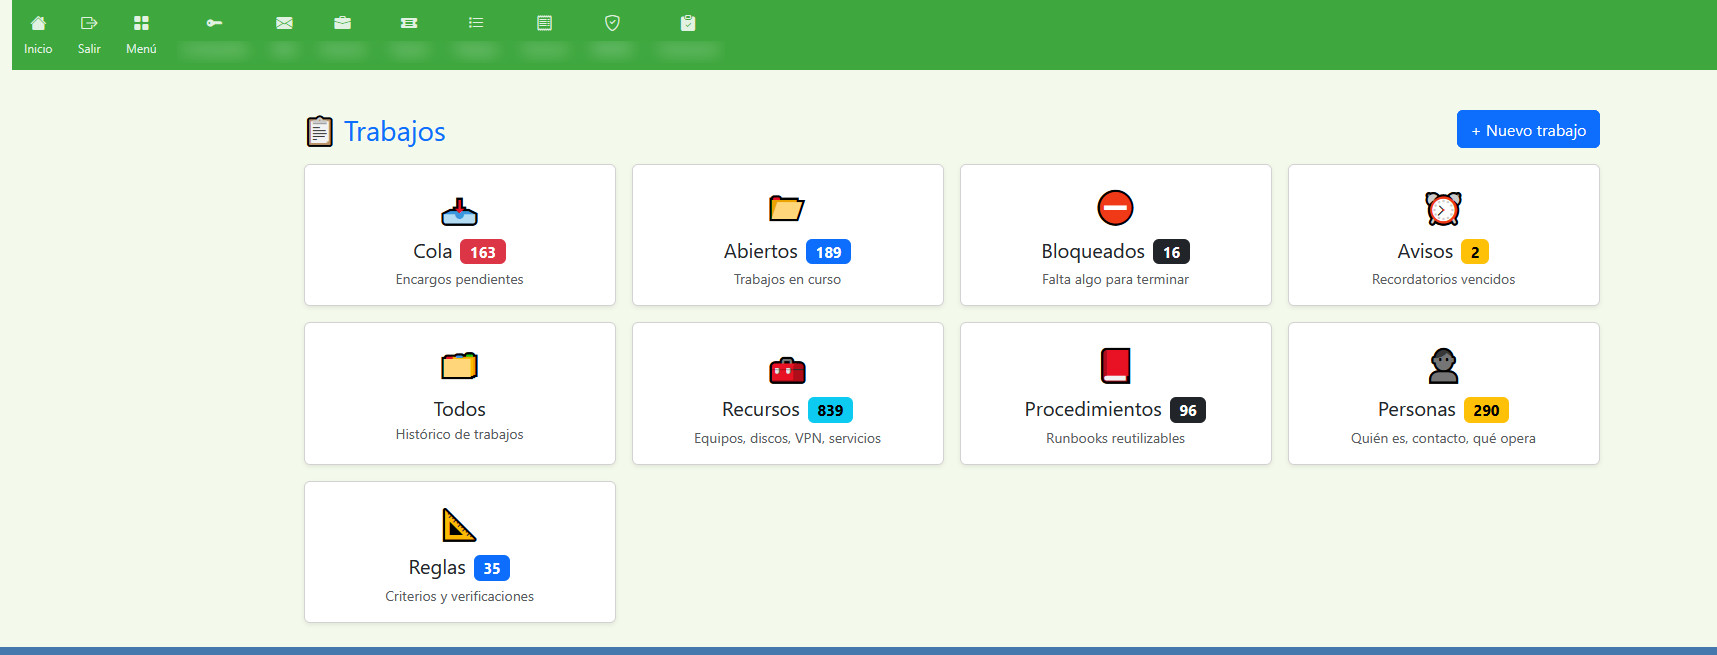Click the alarm clock icon on the Avisos card

[x=1443, y=208]
